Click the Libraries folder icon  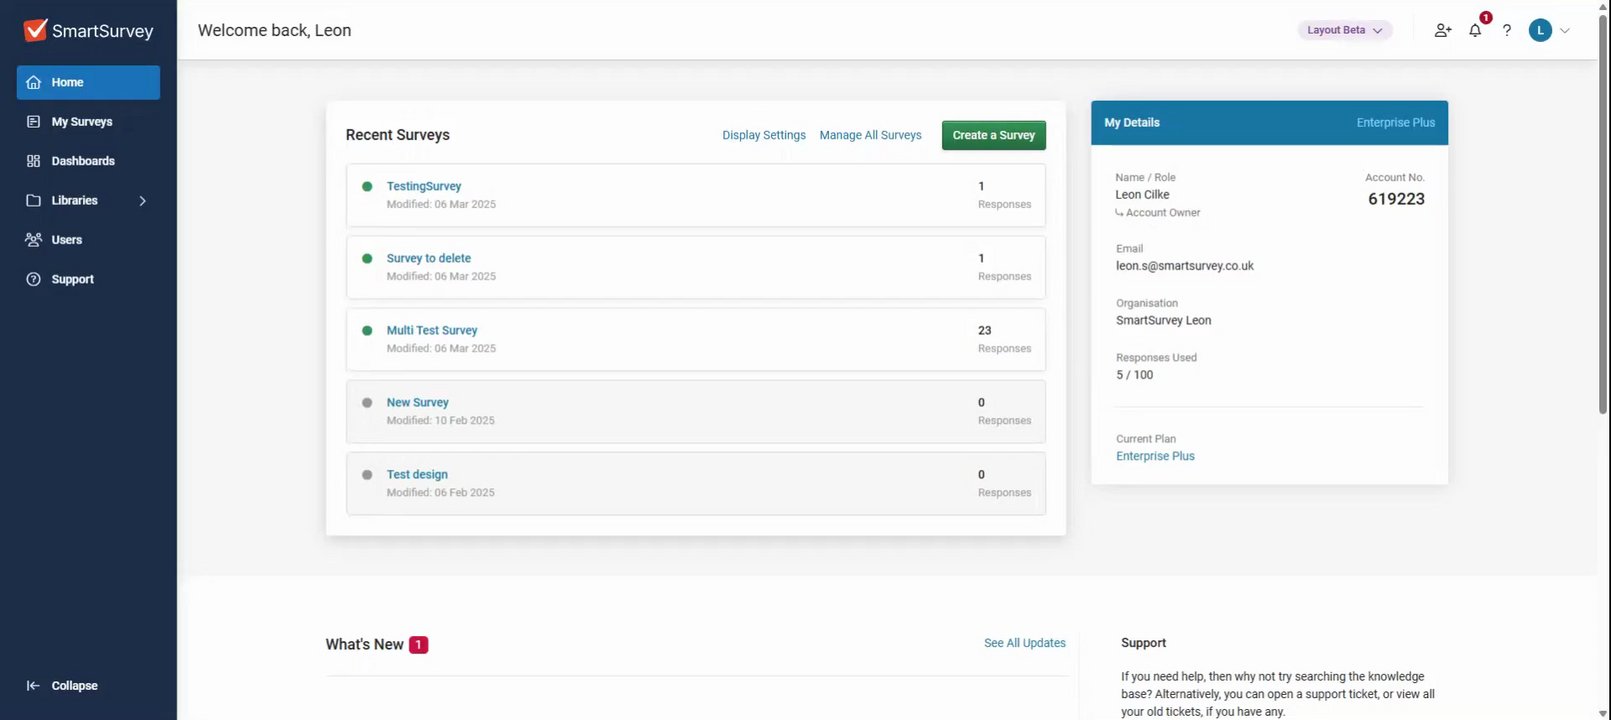(33, 200)
